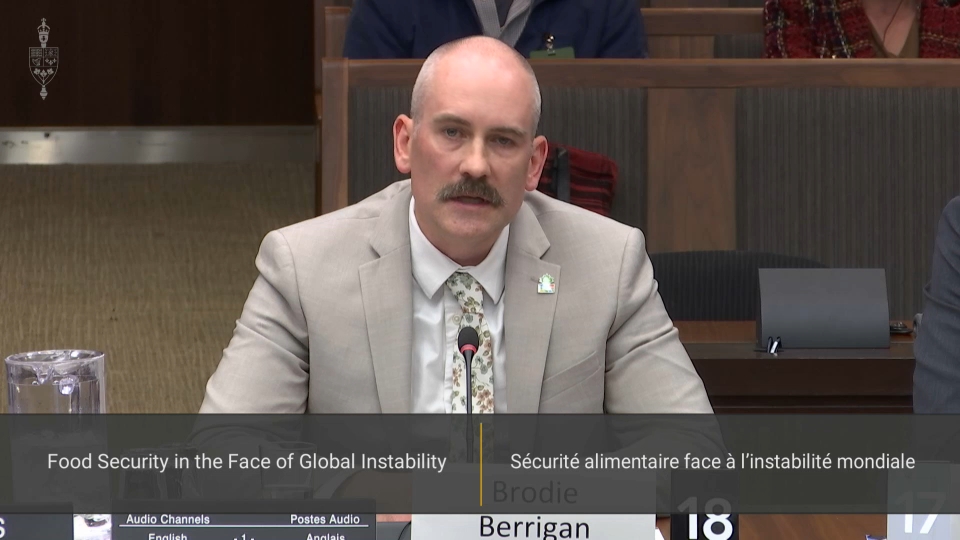Click the Parliament crest logo watermark
This screenshot has height=540, width=960.
[x=43, y=59]
